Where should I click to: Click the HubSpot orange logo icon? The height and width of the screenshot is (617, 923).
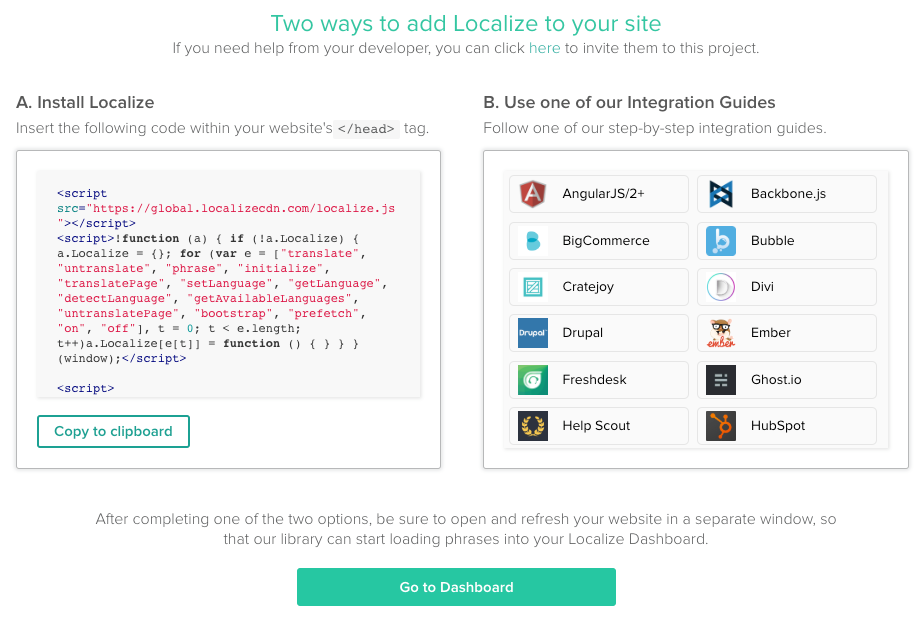point(721,426)
